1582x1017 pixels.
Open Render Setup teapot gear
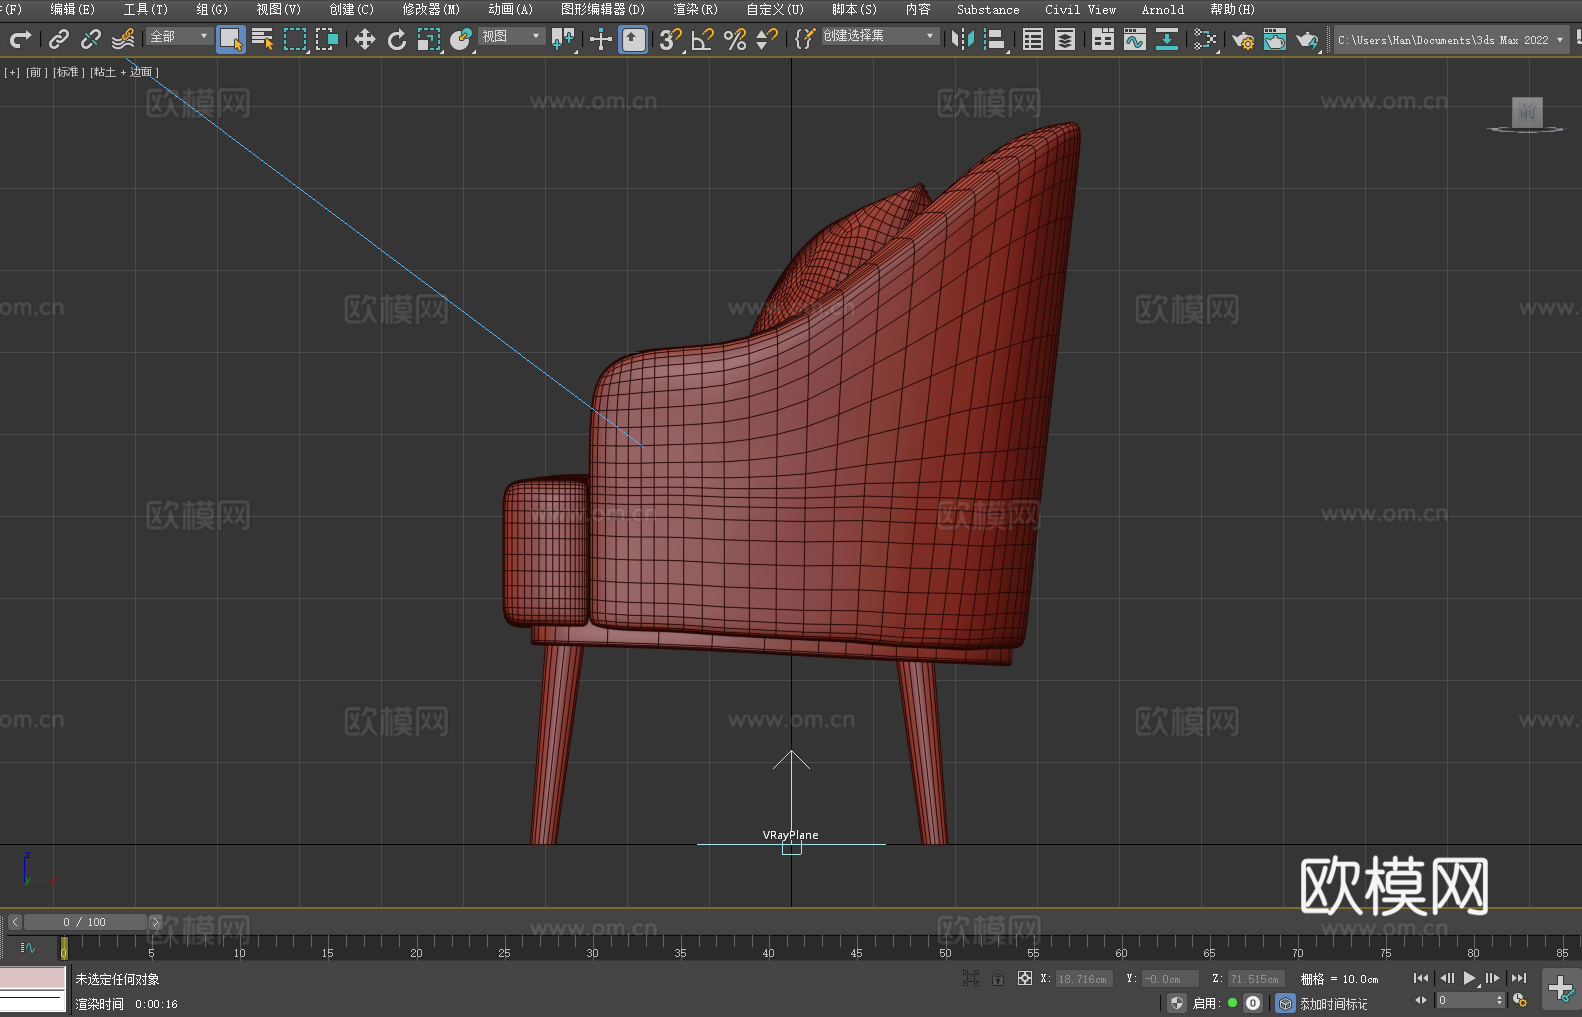1243,39
